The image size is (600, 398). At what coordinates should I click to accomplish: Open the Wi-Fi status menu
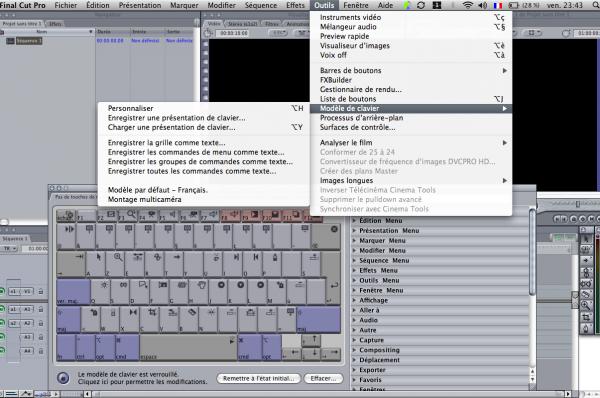(468, 5)
